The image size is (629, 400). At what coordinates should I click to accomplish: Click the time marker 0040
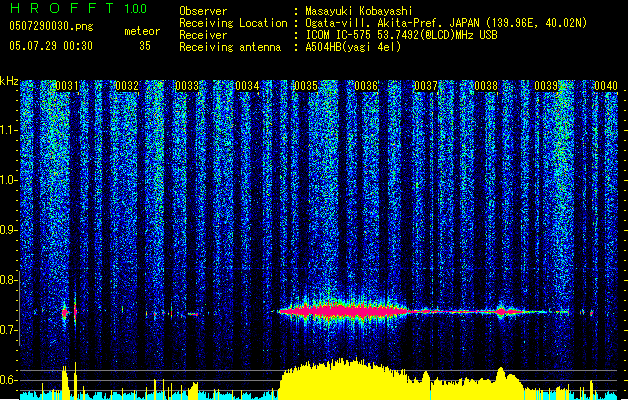coord(606,86)
